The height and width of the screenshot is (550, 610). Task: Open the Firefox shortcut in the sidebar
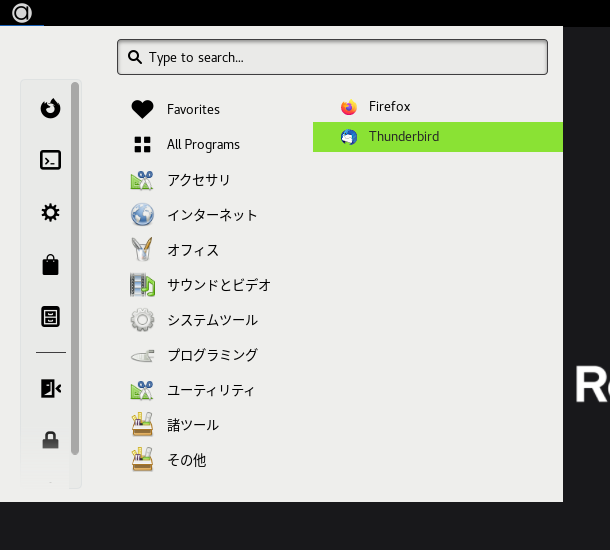click(51, 108)
